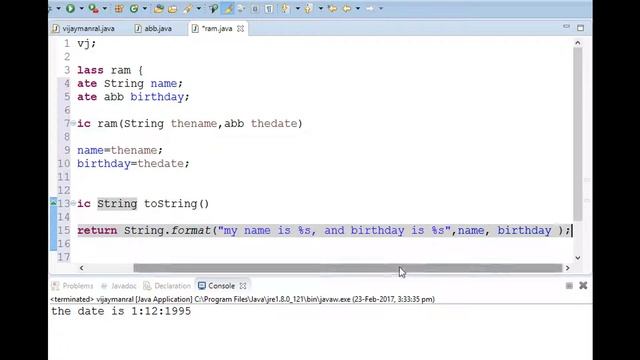Click 'thename' parameter in constructor line 7

click(194, 123)
